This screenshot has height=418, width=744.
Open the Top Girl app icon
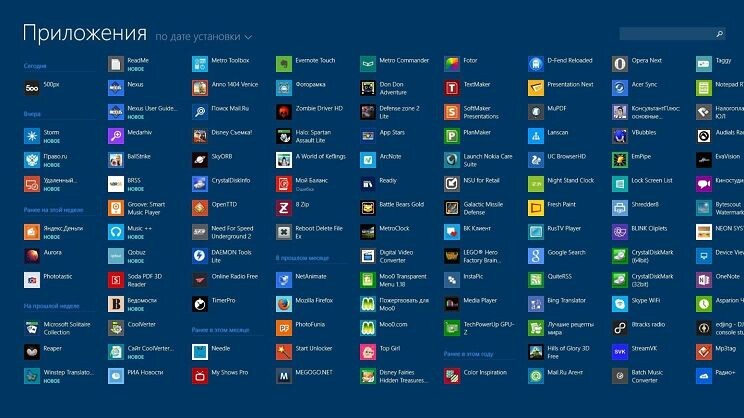click(x=368, y=352)
